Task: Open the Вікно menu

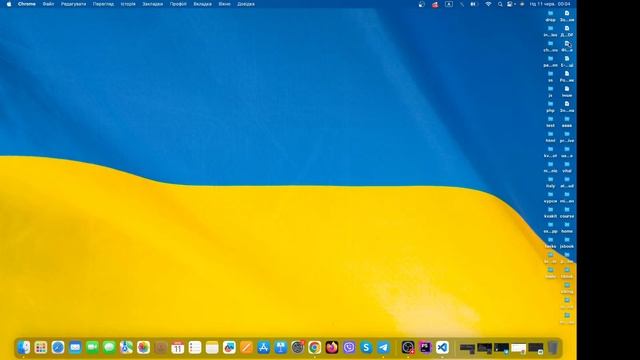Action: (224, 4)
